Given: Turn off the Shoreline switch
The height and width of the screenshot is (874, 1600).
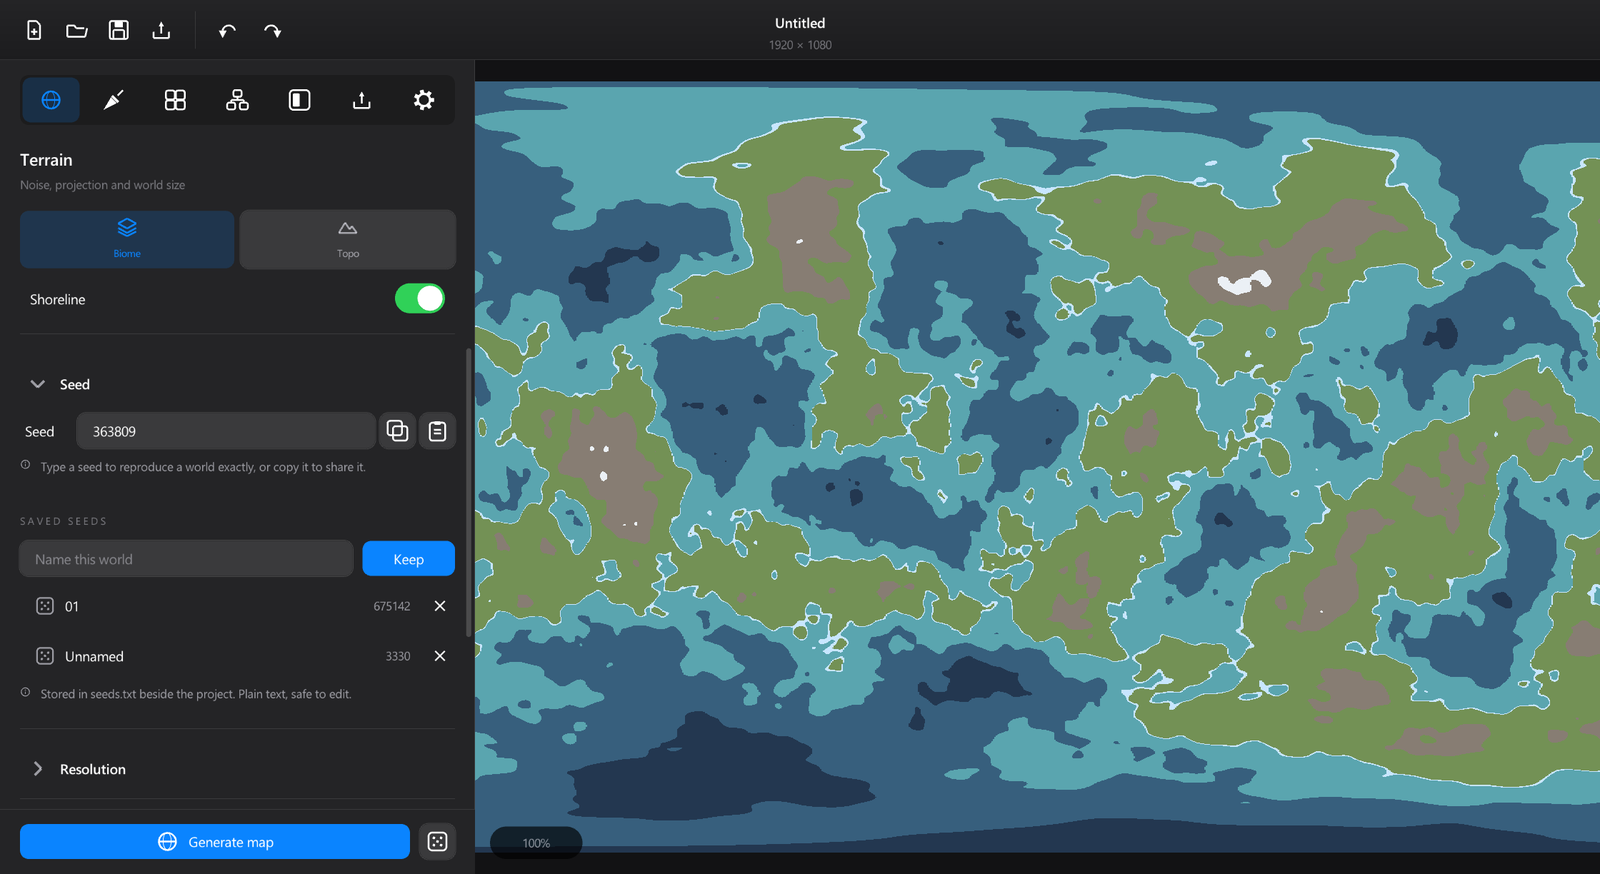Looking at the screenshot, I should coord(420,298).
